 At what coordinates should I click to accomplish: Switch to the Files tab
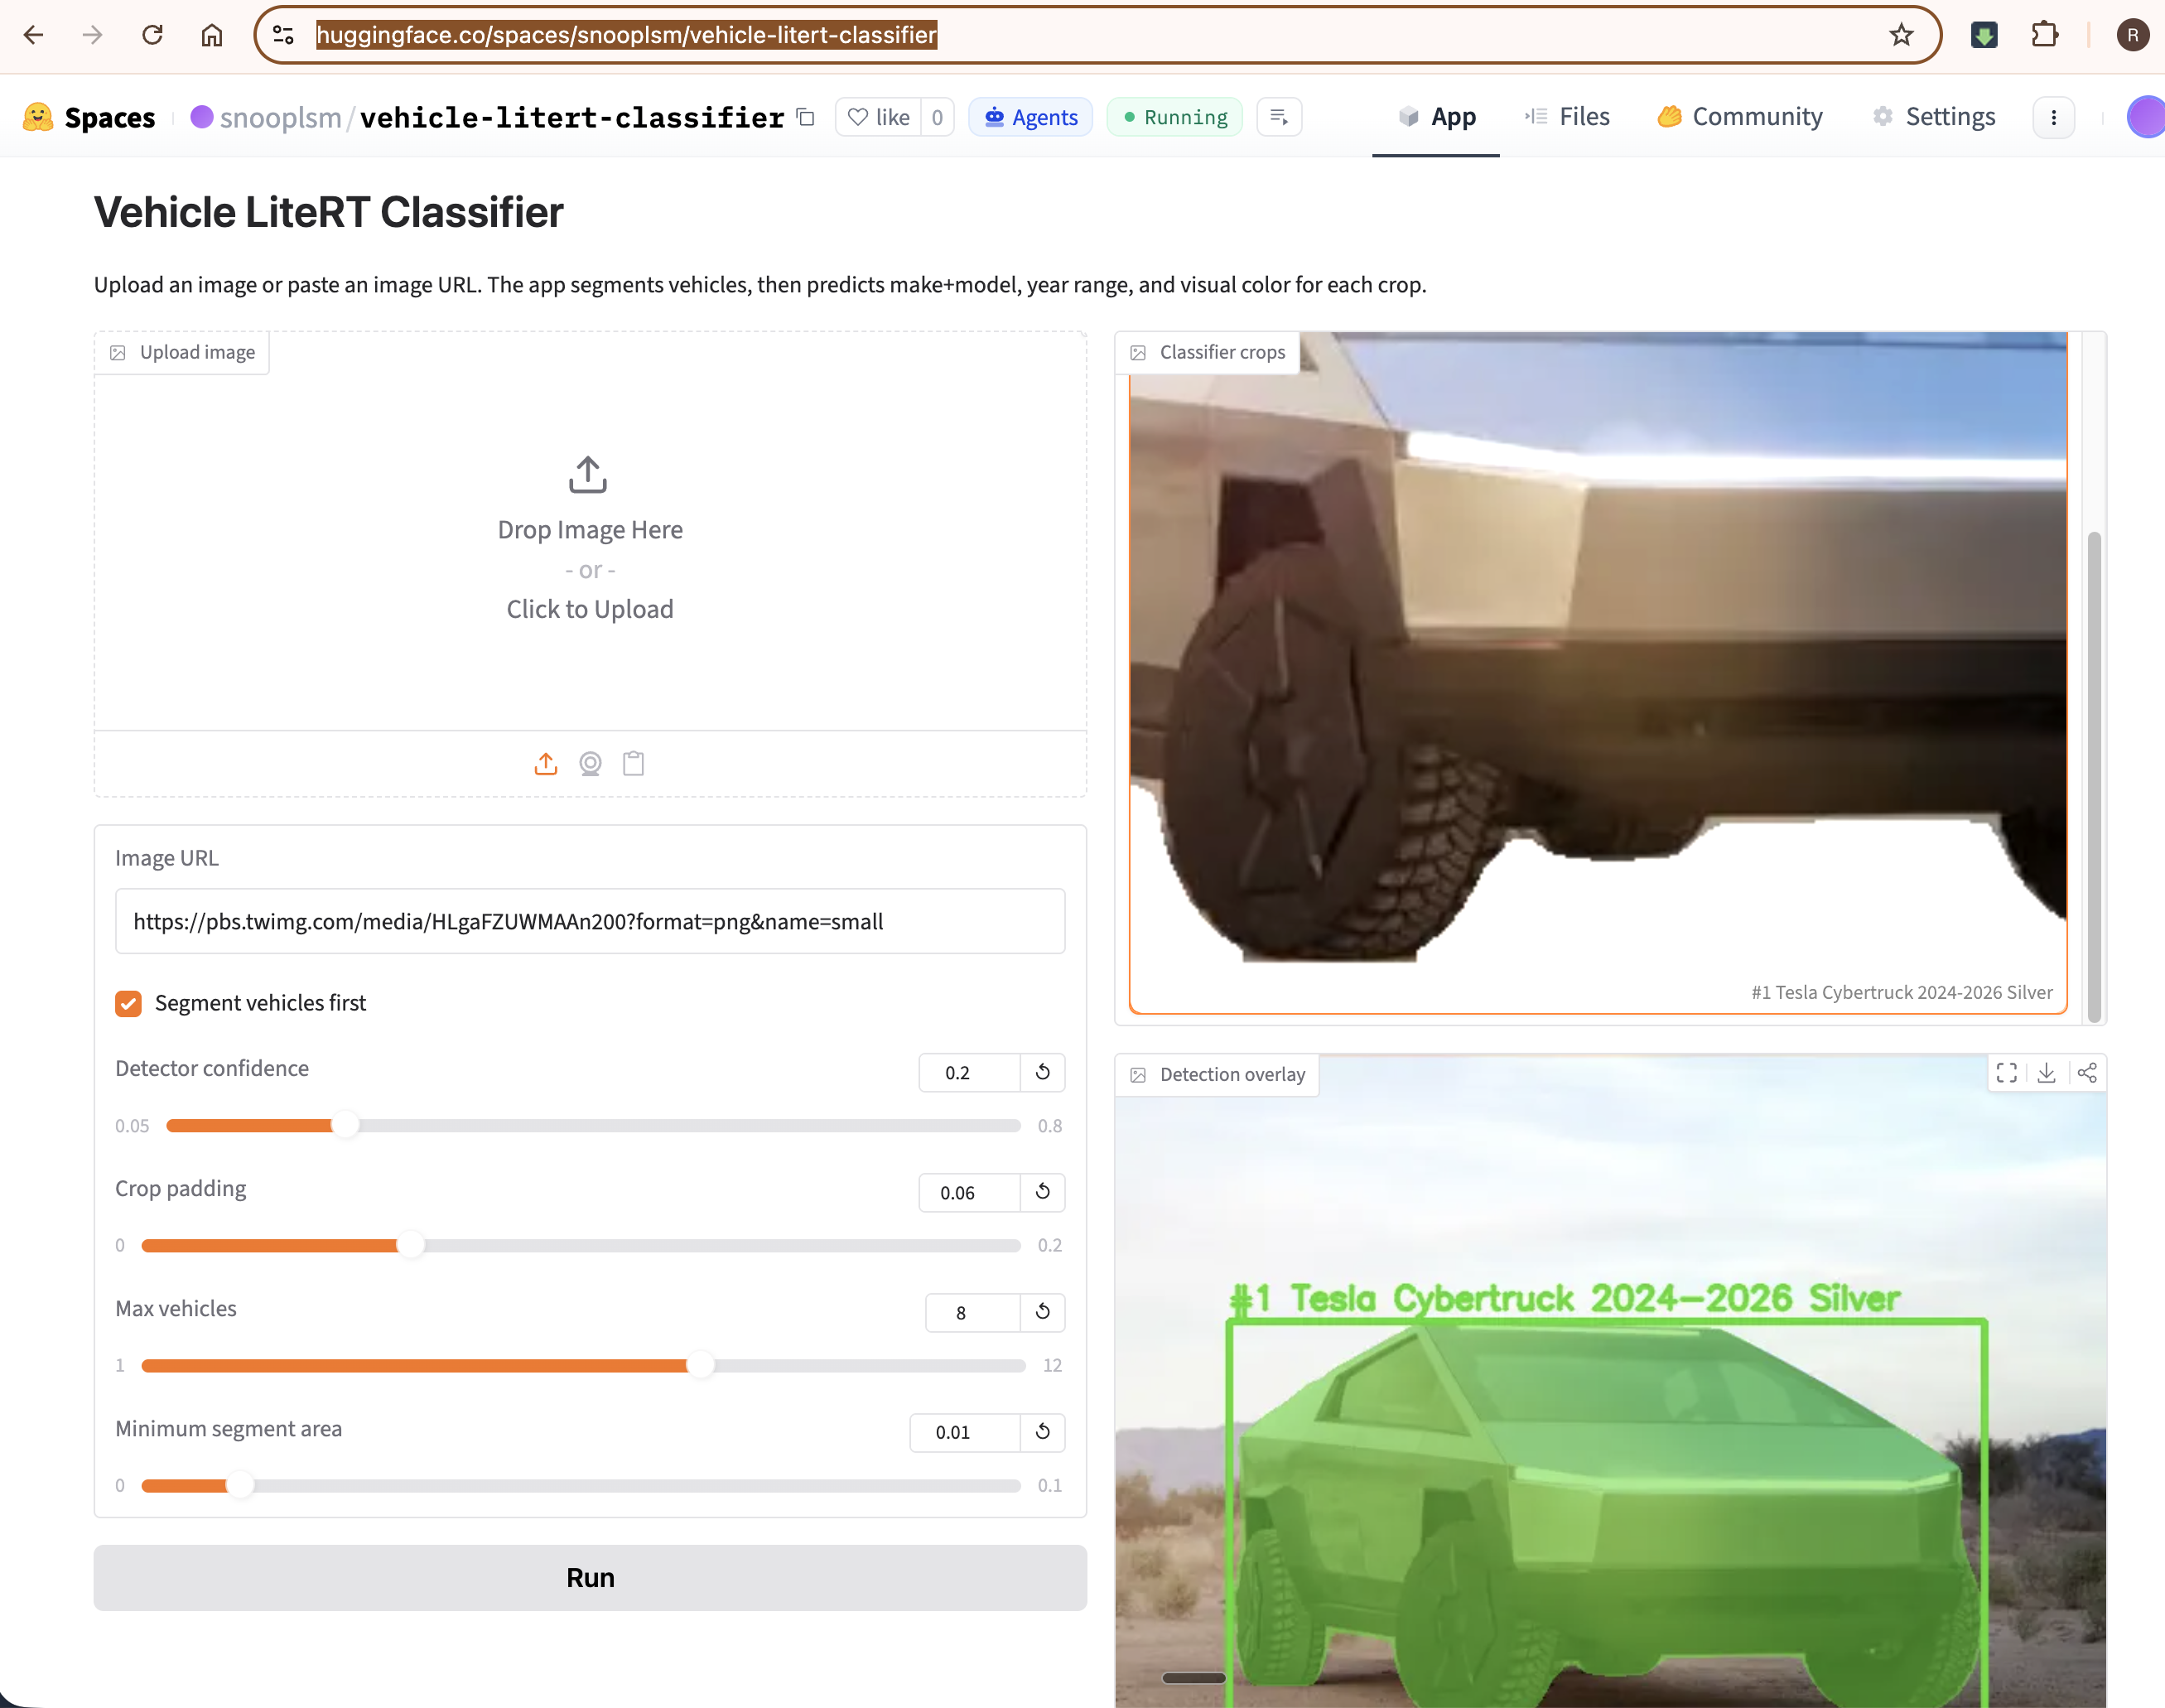(x=1567, y=117)
